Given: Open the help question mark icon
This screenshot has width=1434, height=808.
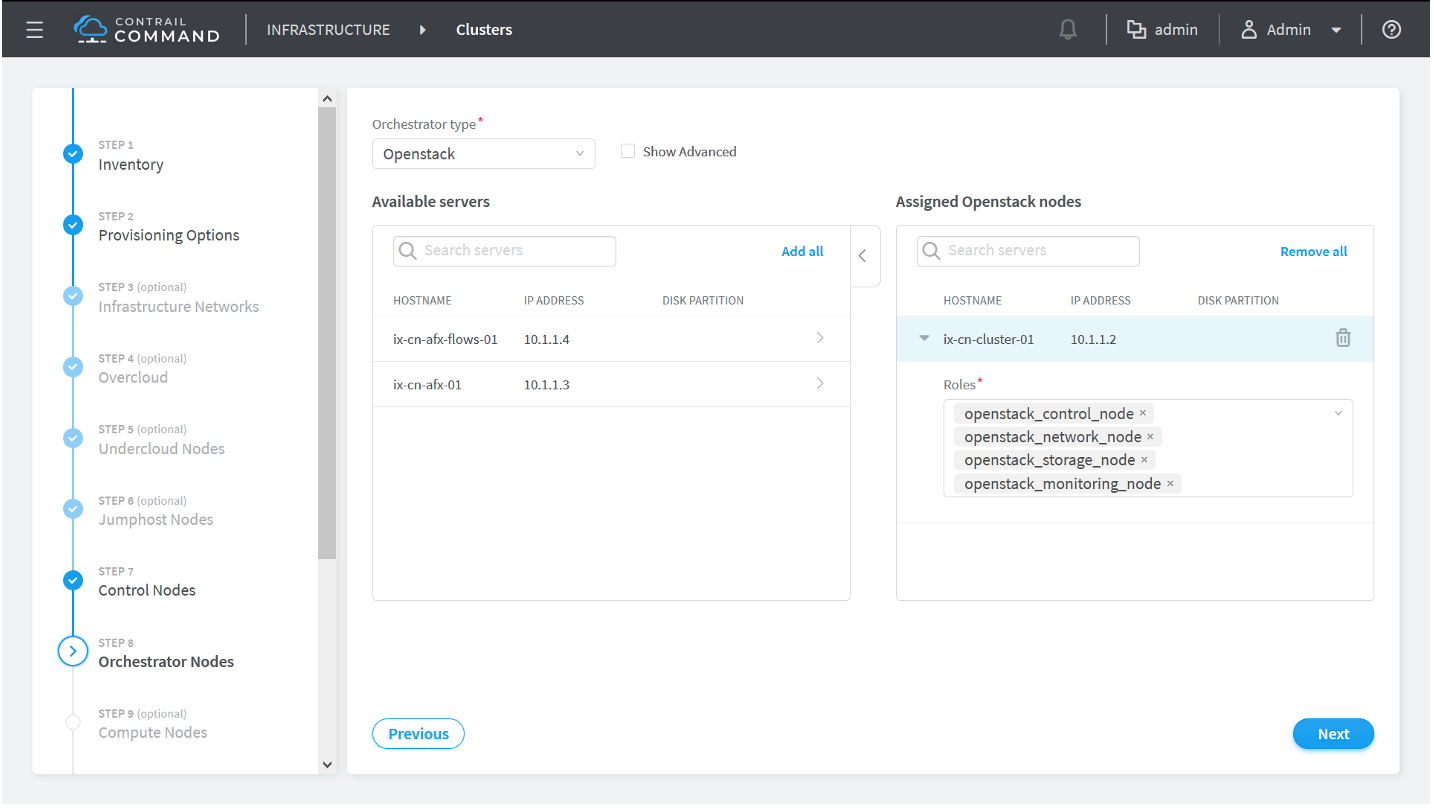Looking at the screenshot, I should pos(1391,30).
